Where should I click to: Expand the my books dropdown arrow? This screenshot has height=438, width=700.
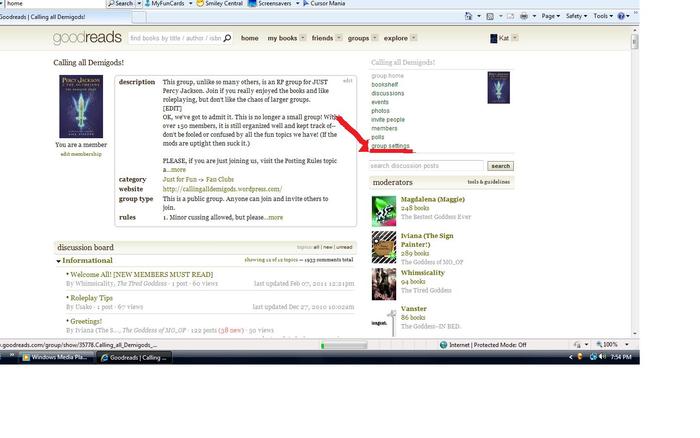[x=303, y=38]
